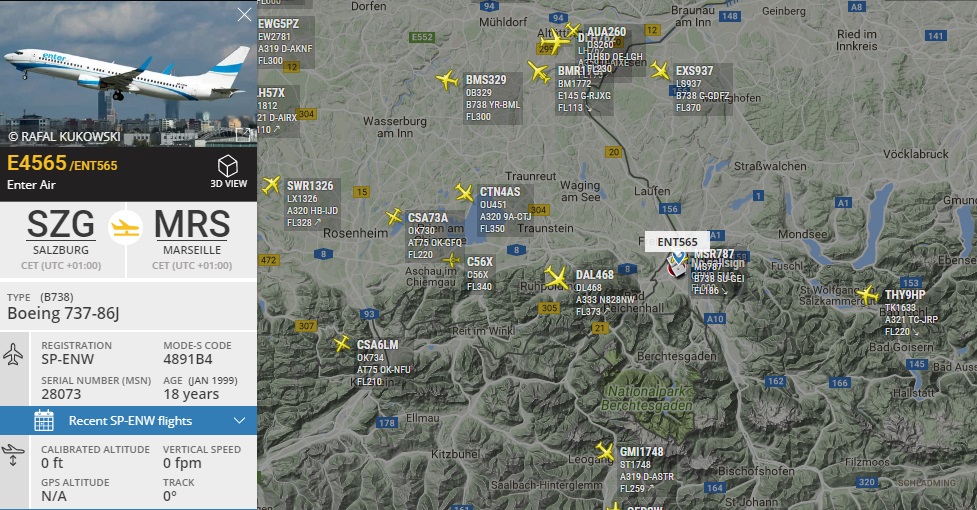Click the ENT565 map callout label
977x510 pixels.
(x=677, y=242)
